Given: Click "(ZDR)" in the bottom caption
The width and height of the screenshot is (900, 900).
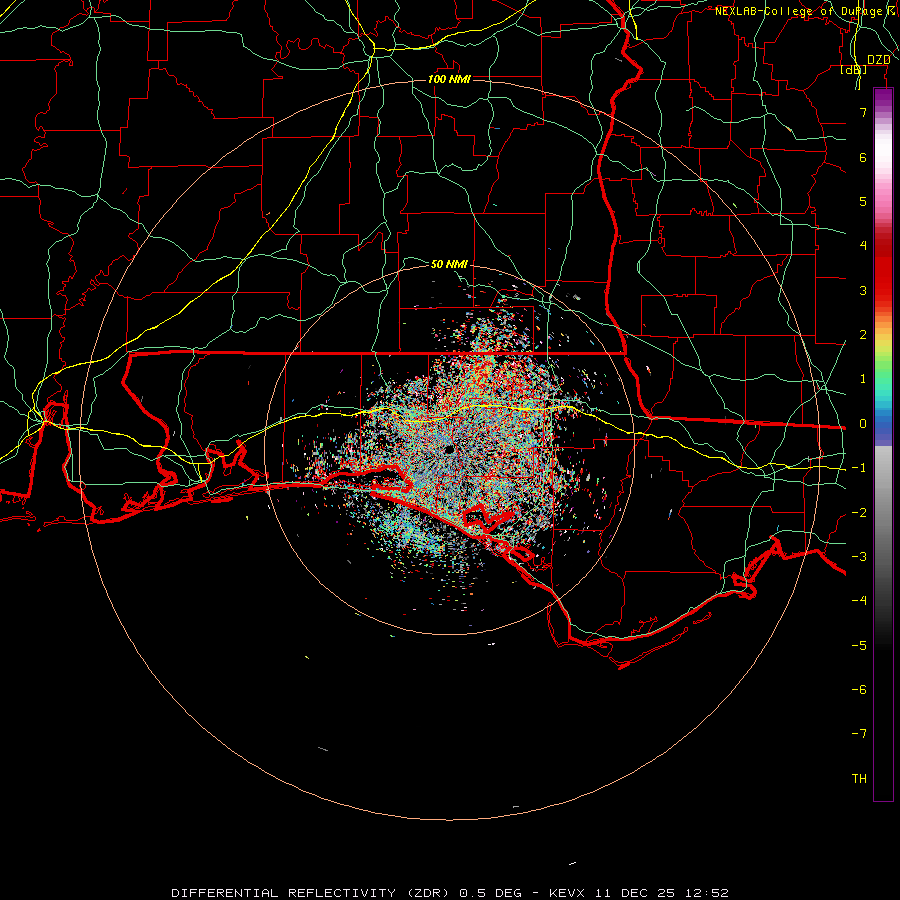Looking at the screenshot, I should click(430, 893).
